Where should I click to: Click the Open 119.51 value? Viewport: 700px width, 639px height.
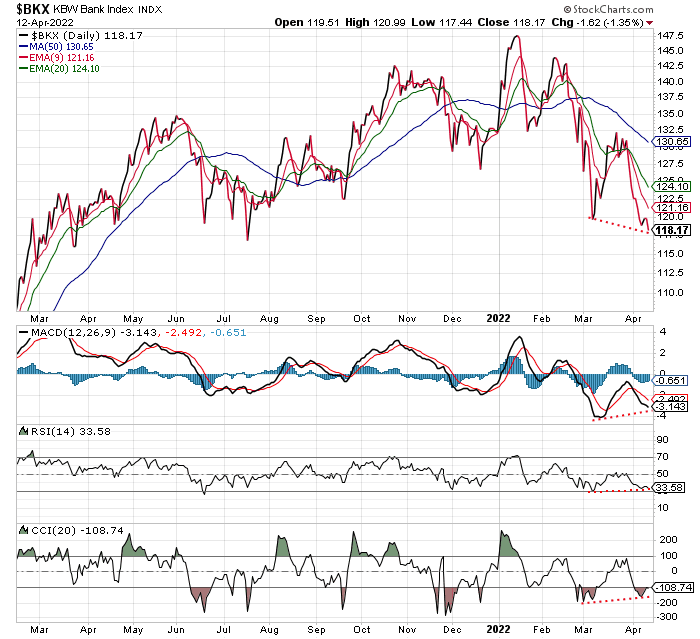point(307,22)
